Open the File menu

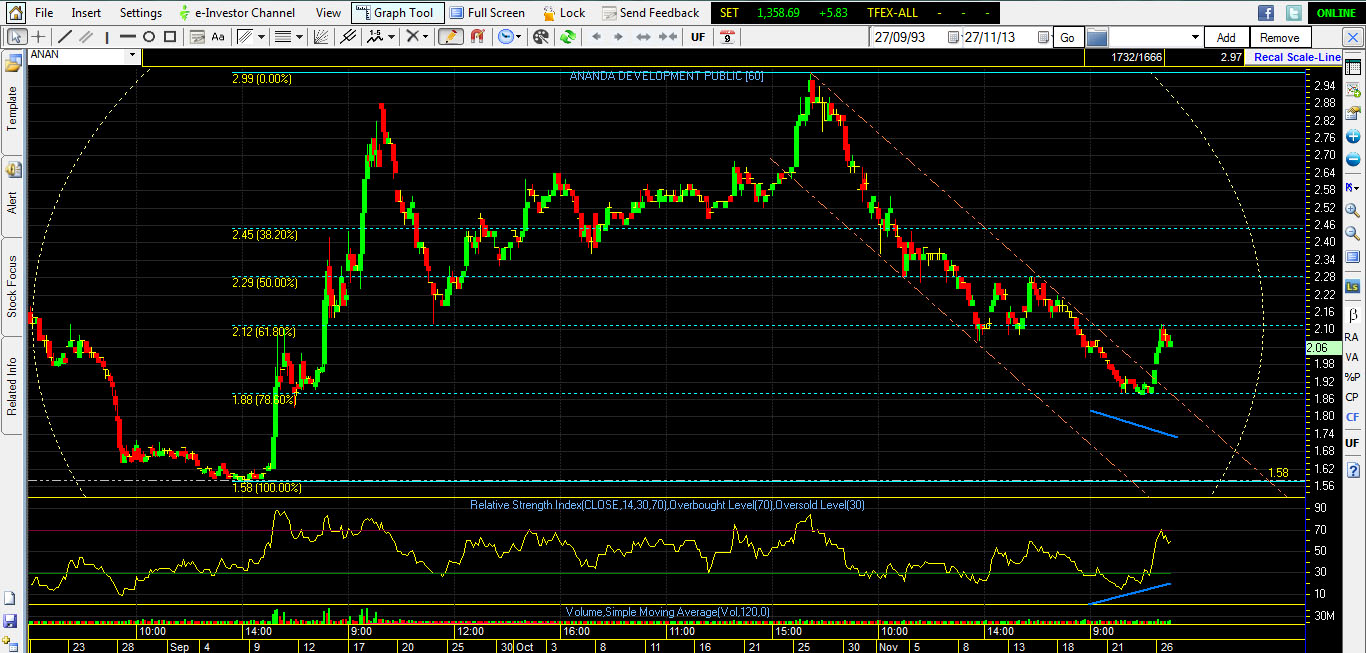[44, 13]
